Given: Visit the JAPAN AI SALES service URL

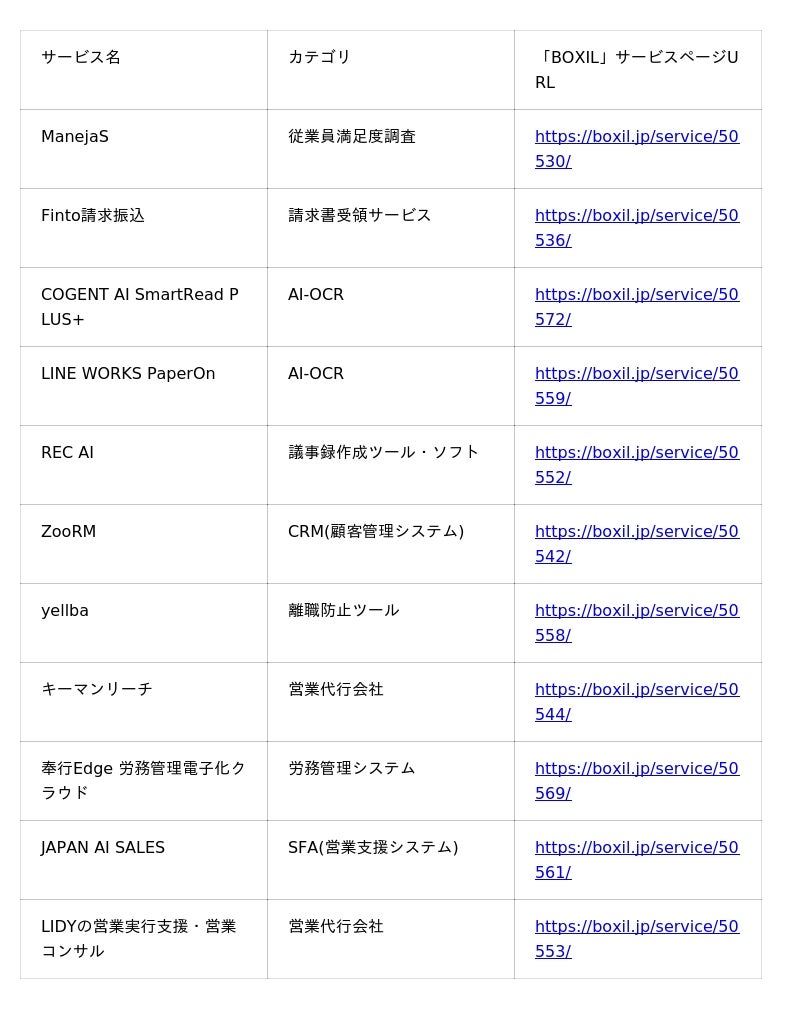Looking at the screenshot, I should coord(636,848).
